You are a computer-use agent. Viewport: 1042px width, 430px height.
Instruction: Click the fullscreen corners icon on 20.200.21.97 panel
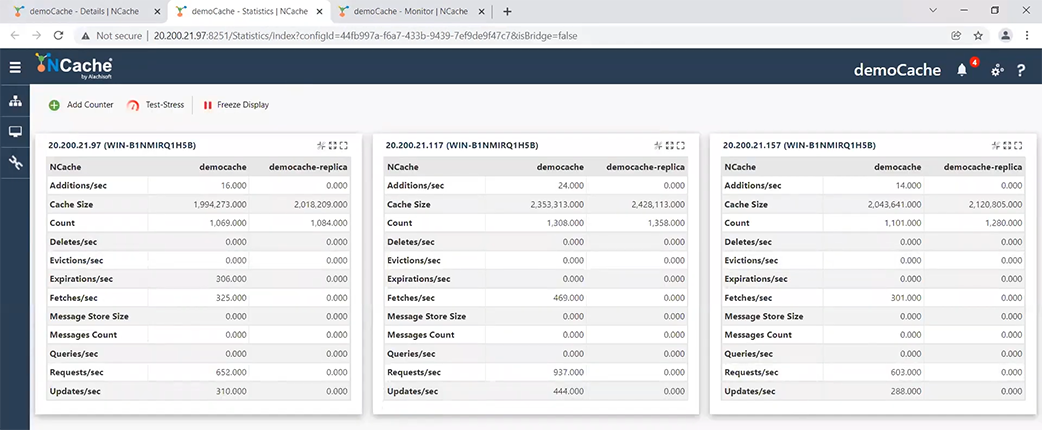tap(344, 145)
